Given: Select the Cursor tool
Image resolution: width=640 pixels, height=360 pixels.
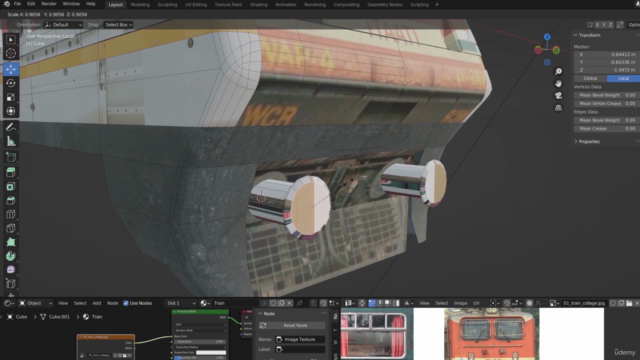Looking at the screenshot, I should (11, 53).
